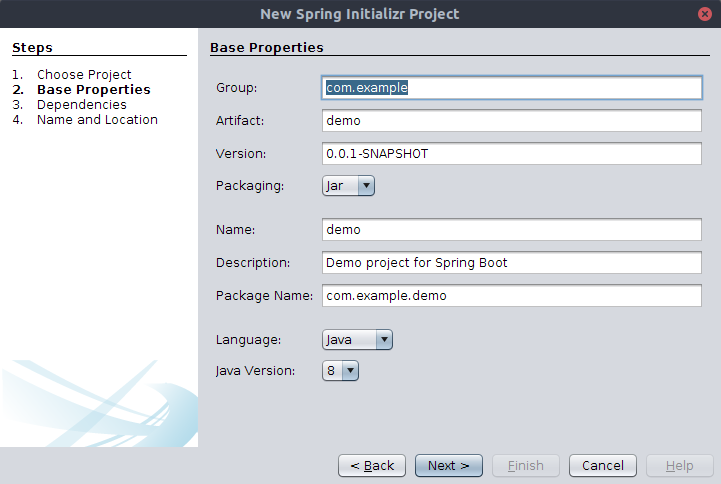The image size is (721, 484).
Task: Click the Group input field
Action: point(512,87)
